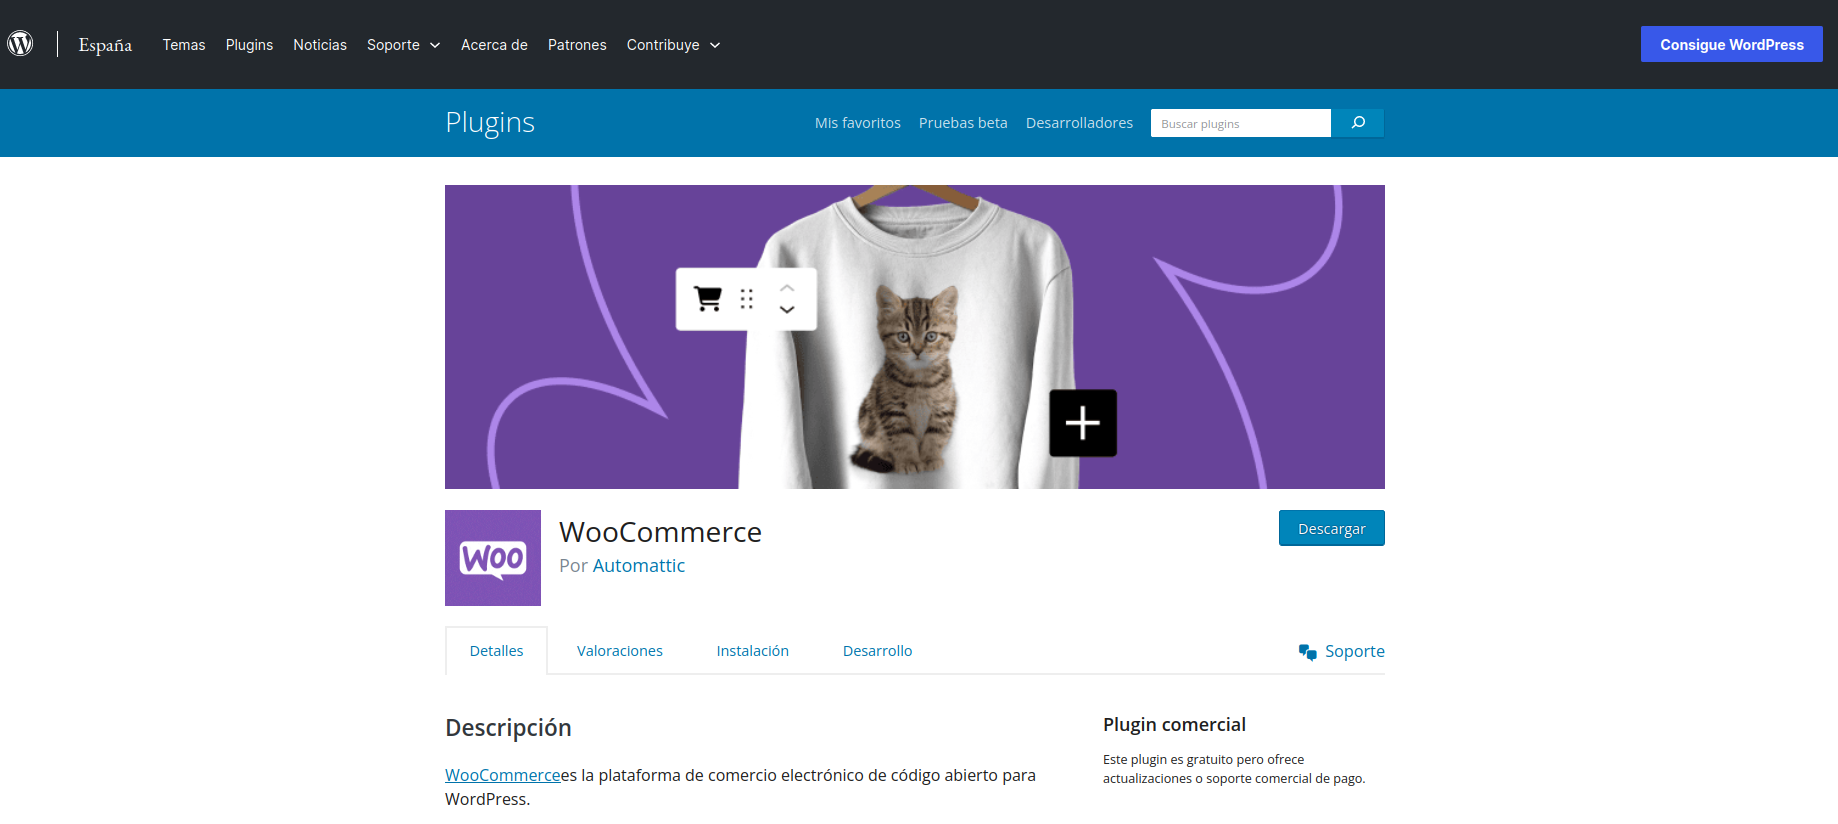The width and height of the screenshot is (1838, 824).
Task: Switch to the Valoraciones tab
Action: tap(619, 651)
